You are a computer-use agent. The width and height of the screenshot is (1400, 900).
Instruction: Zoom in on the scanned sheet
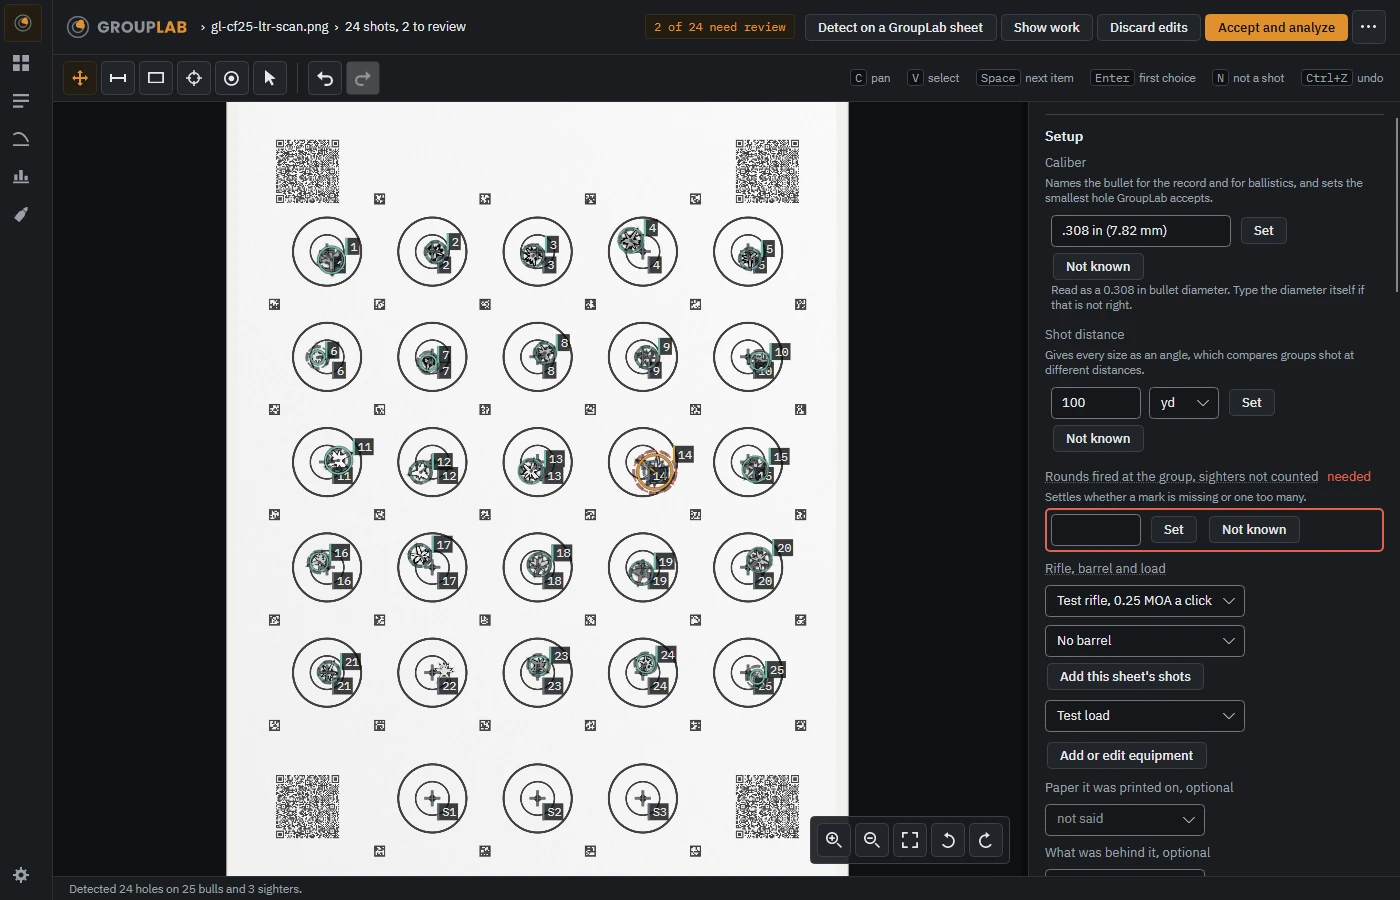834,840
